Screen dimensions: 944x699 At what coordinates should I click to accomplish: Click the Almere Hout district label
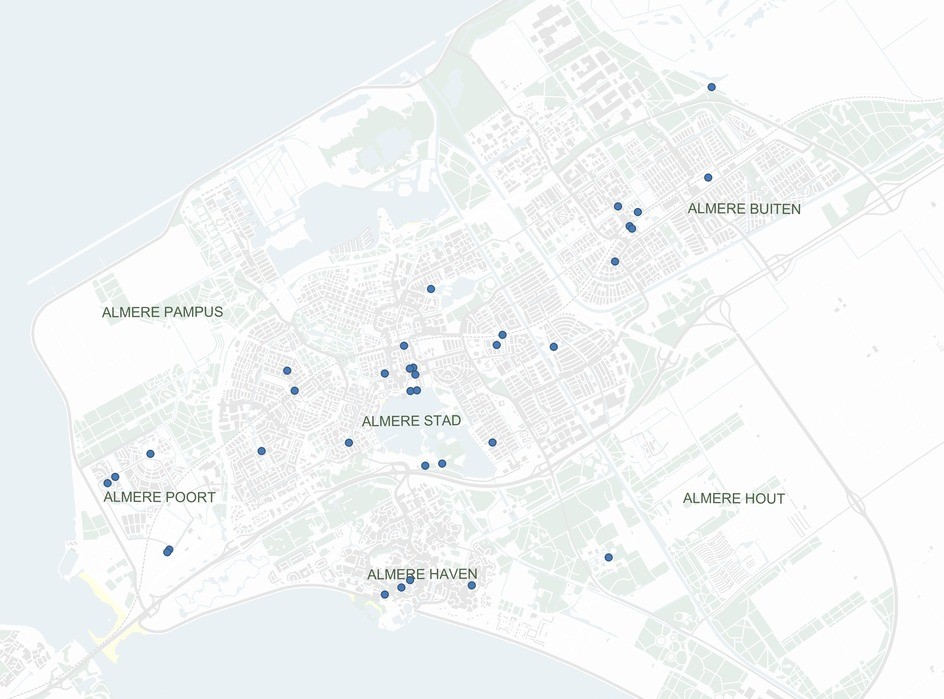(x=733, y=499)
